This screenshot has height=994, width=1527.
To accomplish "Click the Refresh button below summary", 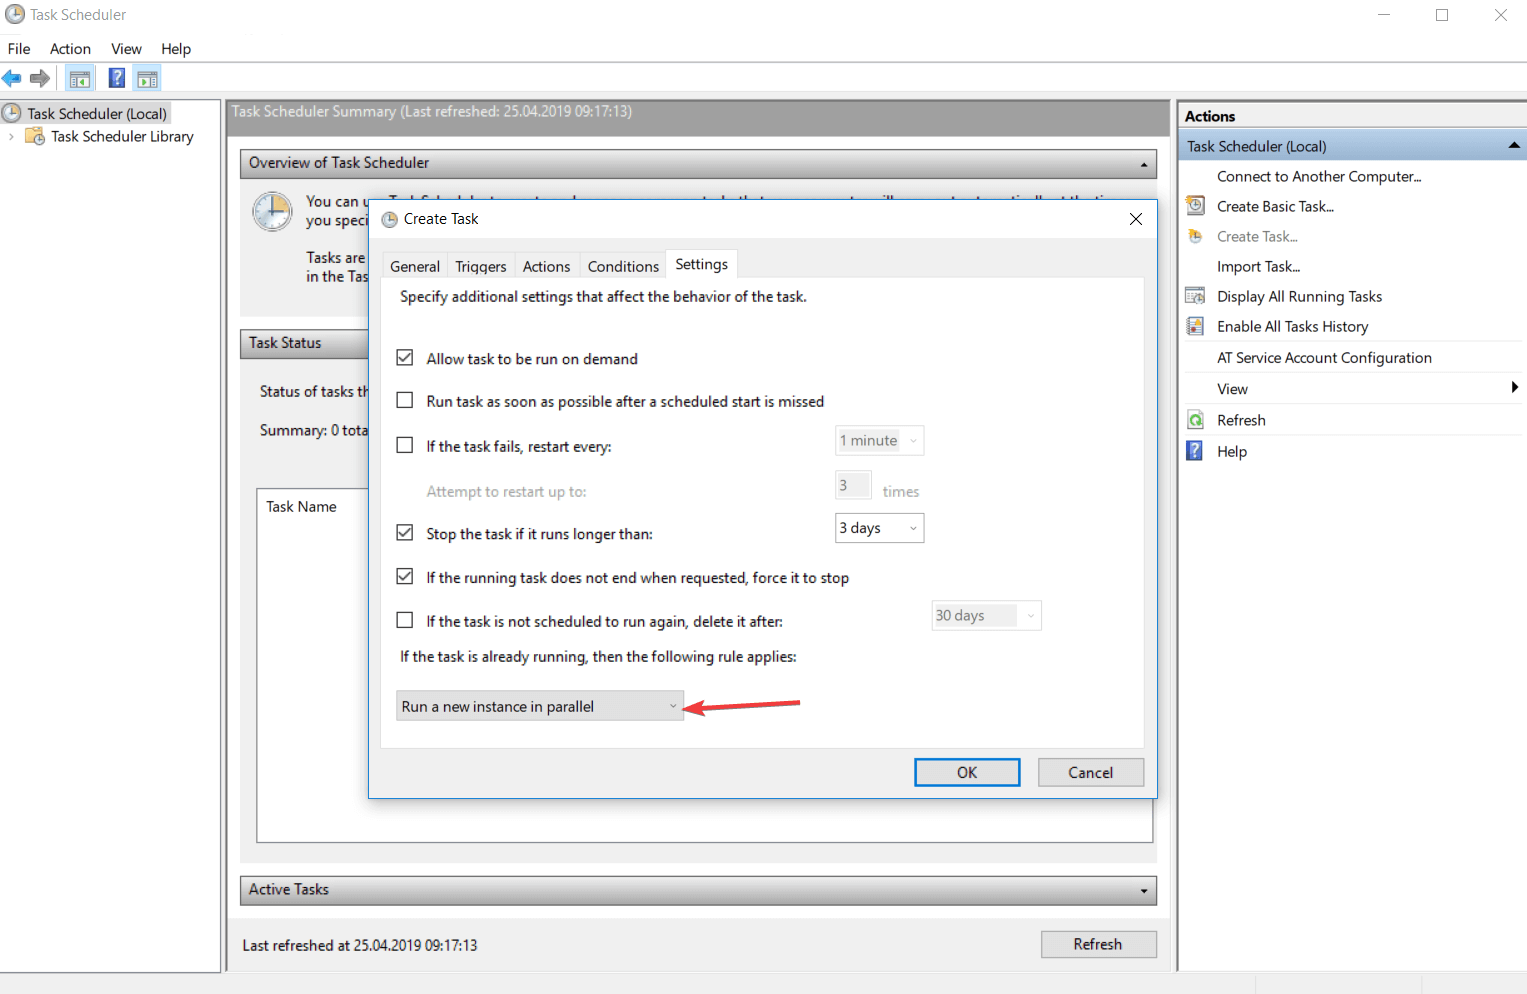I will [x=1098, y=944].
